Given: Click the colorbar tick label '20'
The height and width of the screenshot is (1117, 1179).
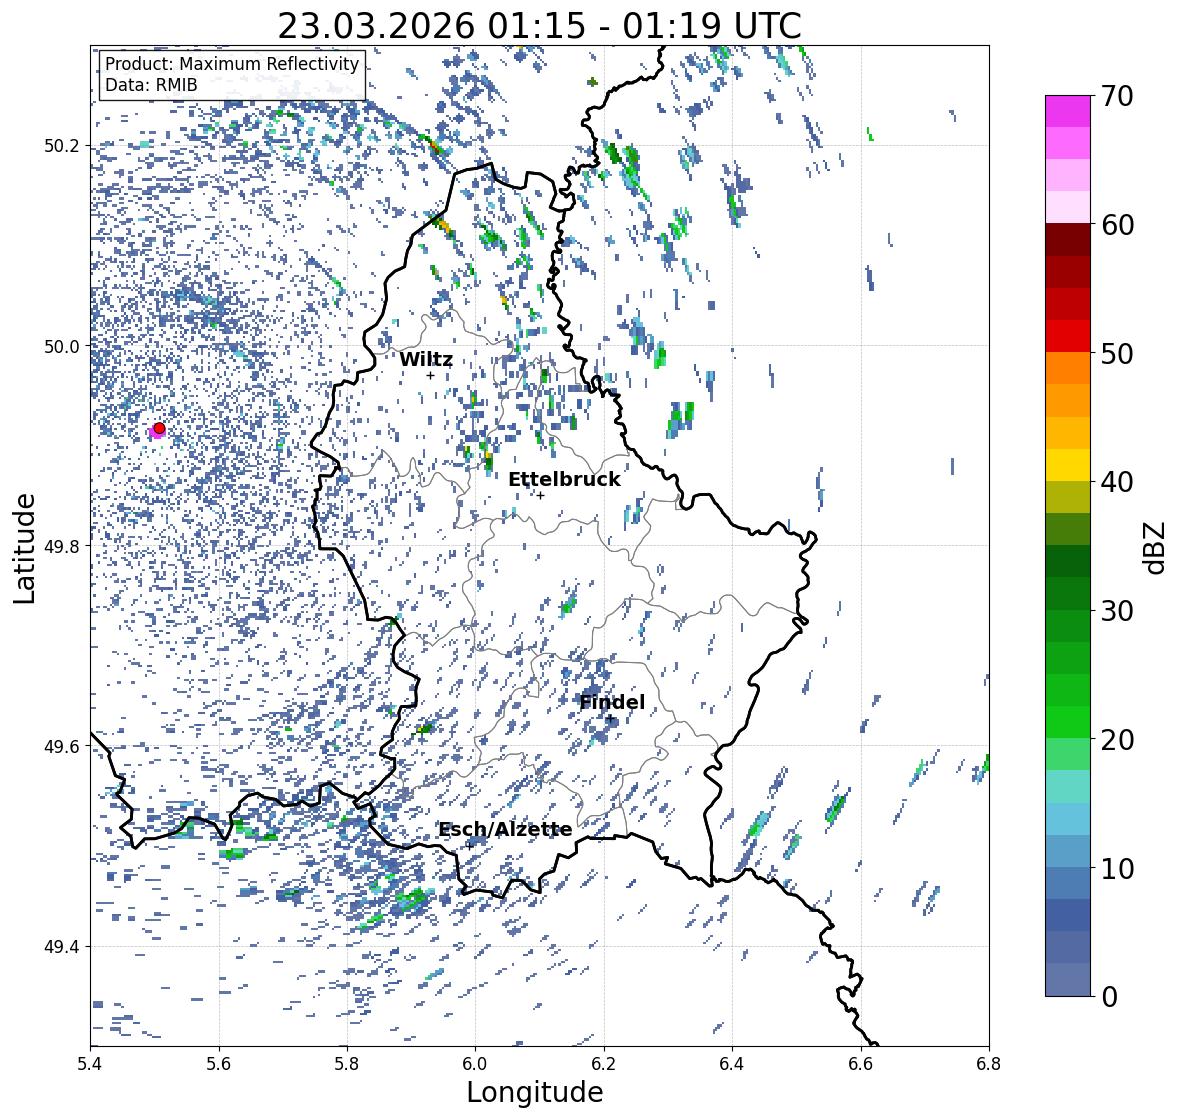Looking at the screenshot, I should tap(1117, 740).
